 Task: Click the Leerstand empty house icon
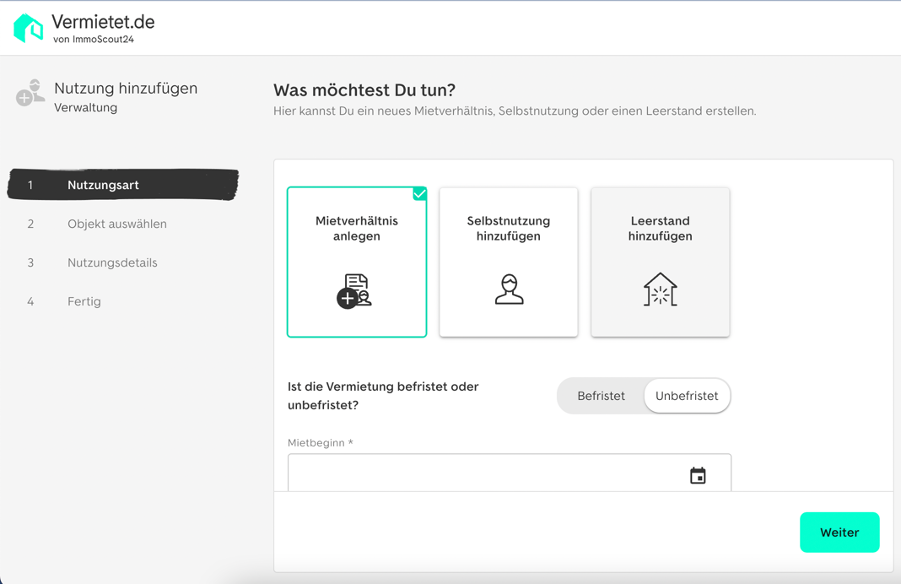660,289
